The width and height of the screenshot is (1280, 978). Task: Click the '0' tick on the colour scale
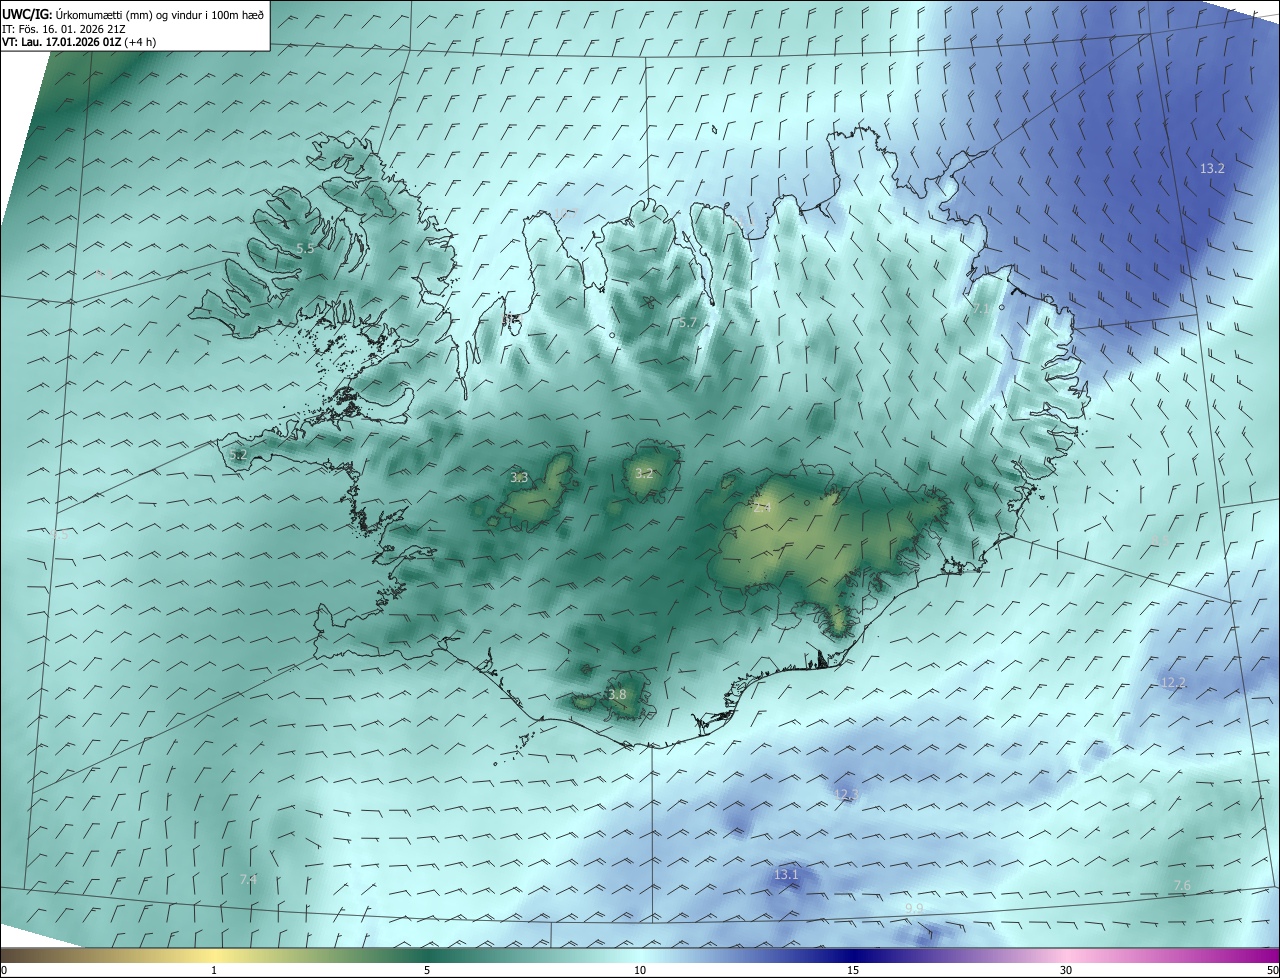pos(3,970)
